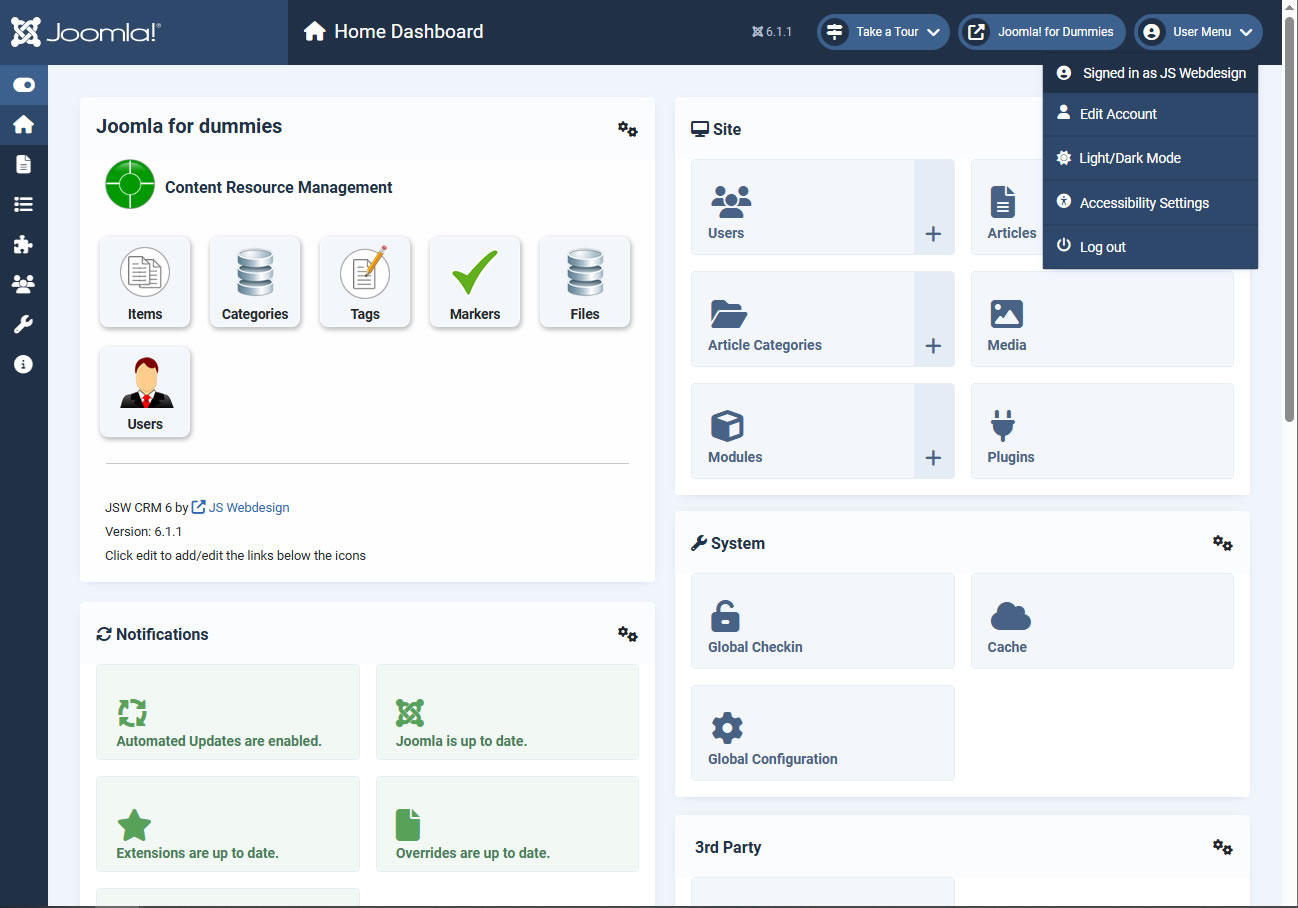Viewport: 1298px width, 908px height.
Task: Open the Global Configuration tile
Action: [x=823, y=733]
